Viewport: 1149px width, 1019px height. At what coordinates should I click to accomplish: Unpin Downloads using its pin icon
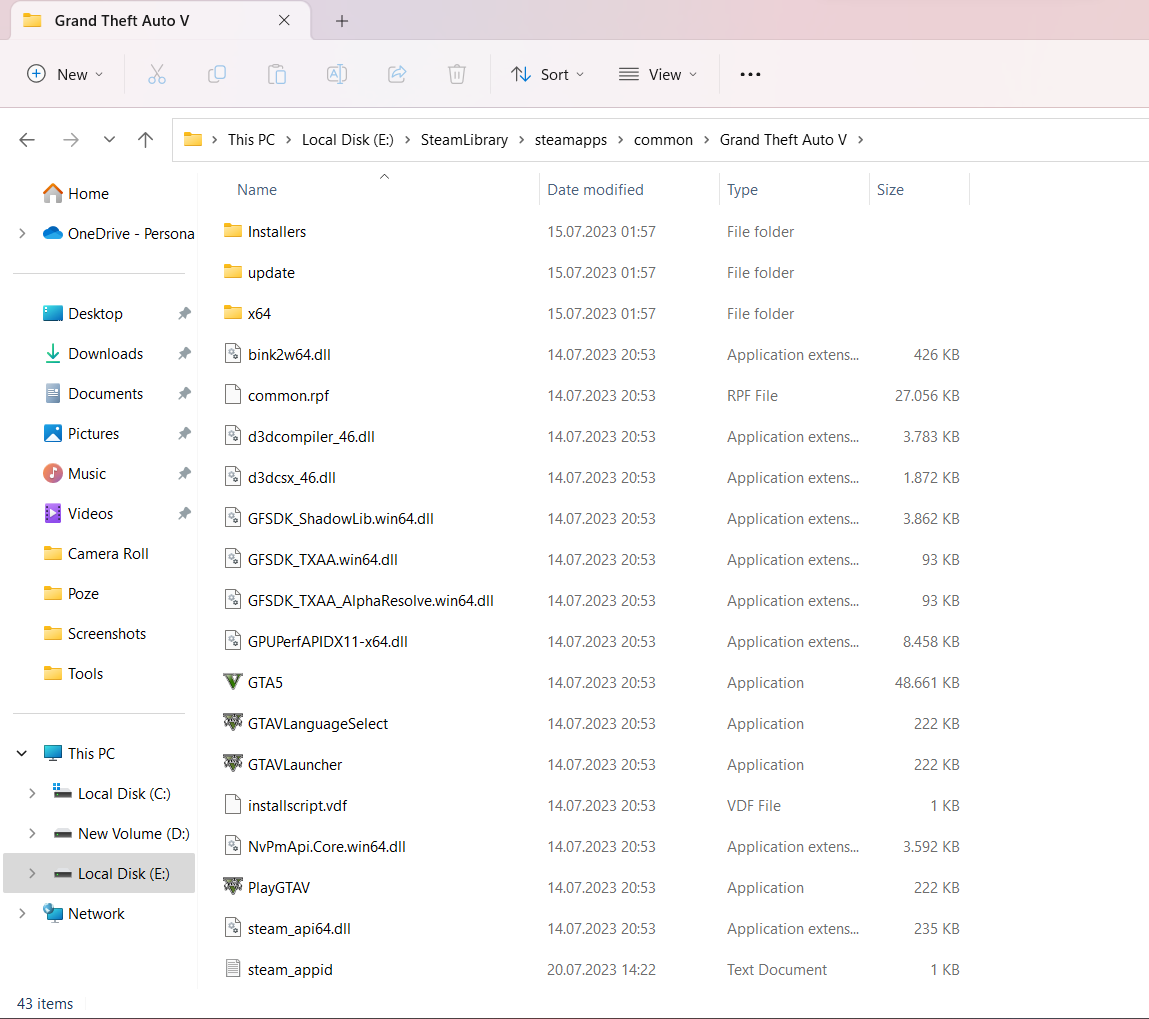point(185,354)
